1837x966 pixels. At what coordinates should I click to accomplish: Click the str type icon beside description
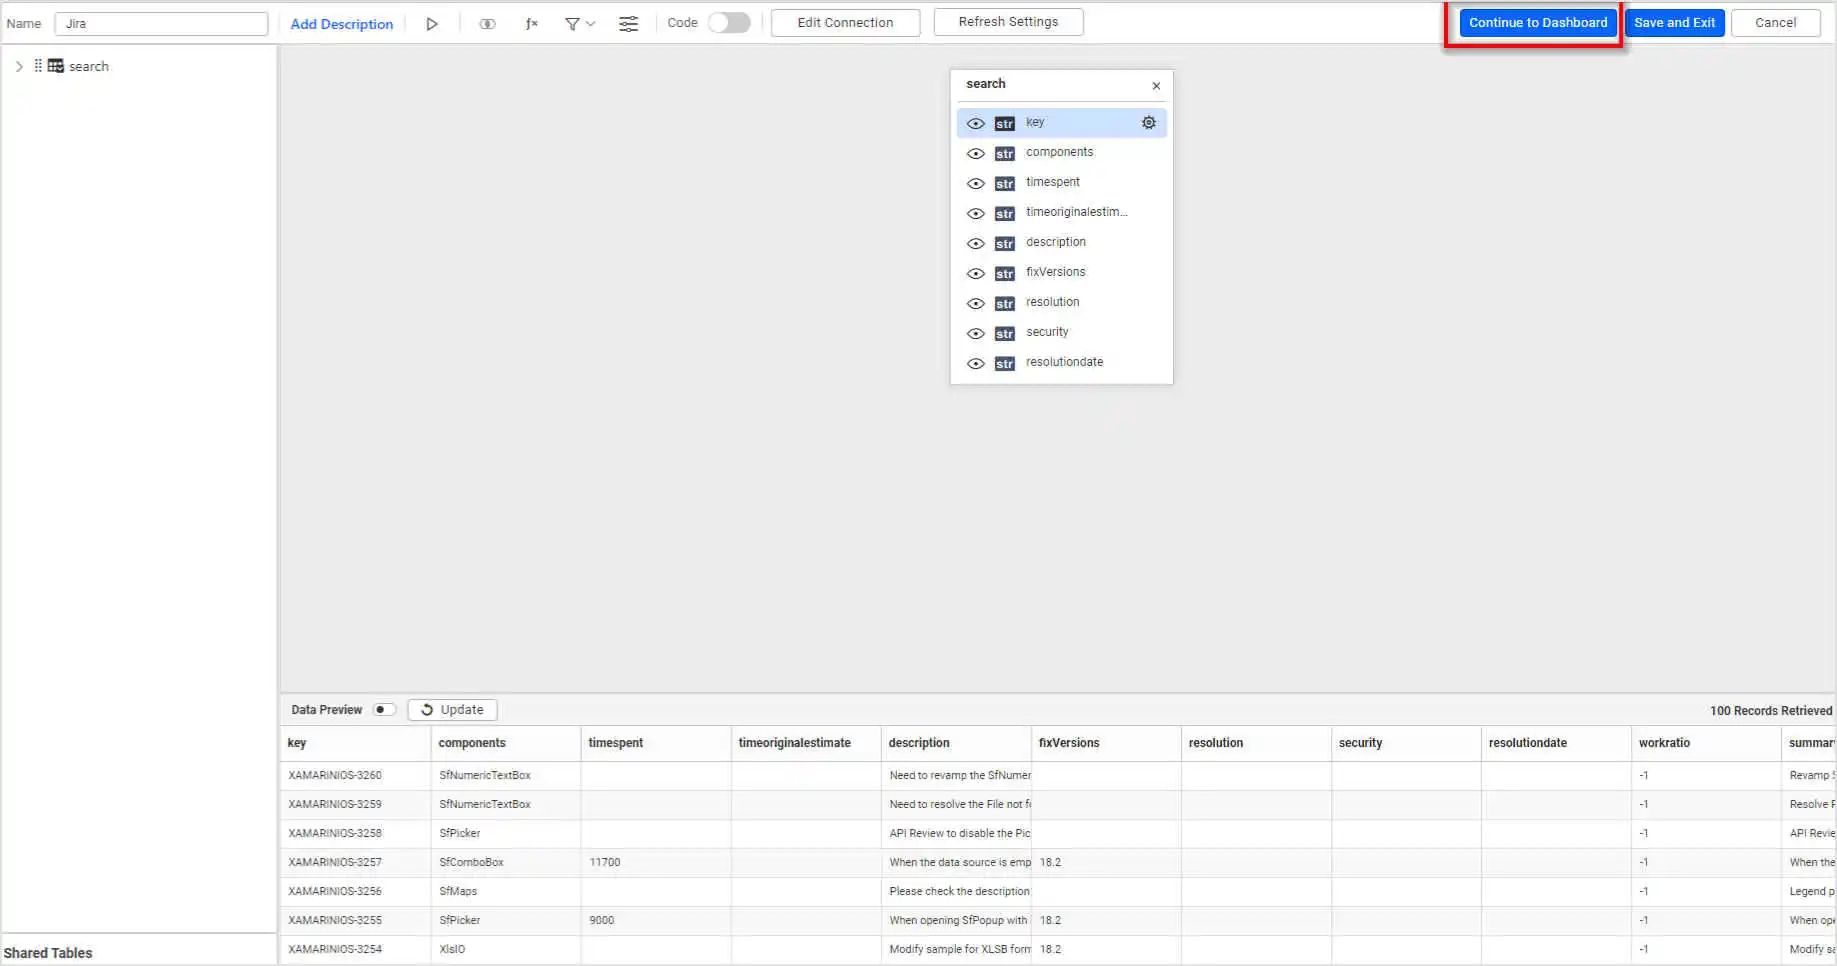pos(1004,244)
